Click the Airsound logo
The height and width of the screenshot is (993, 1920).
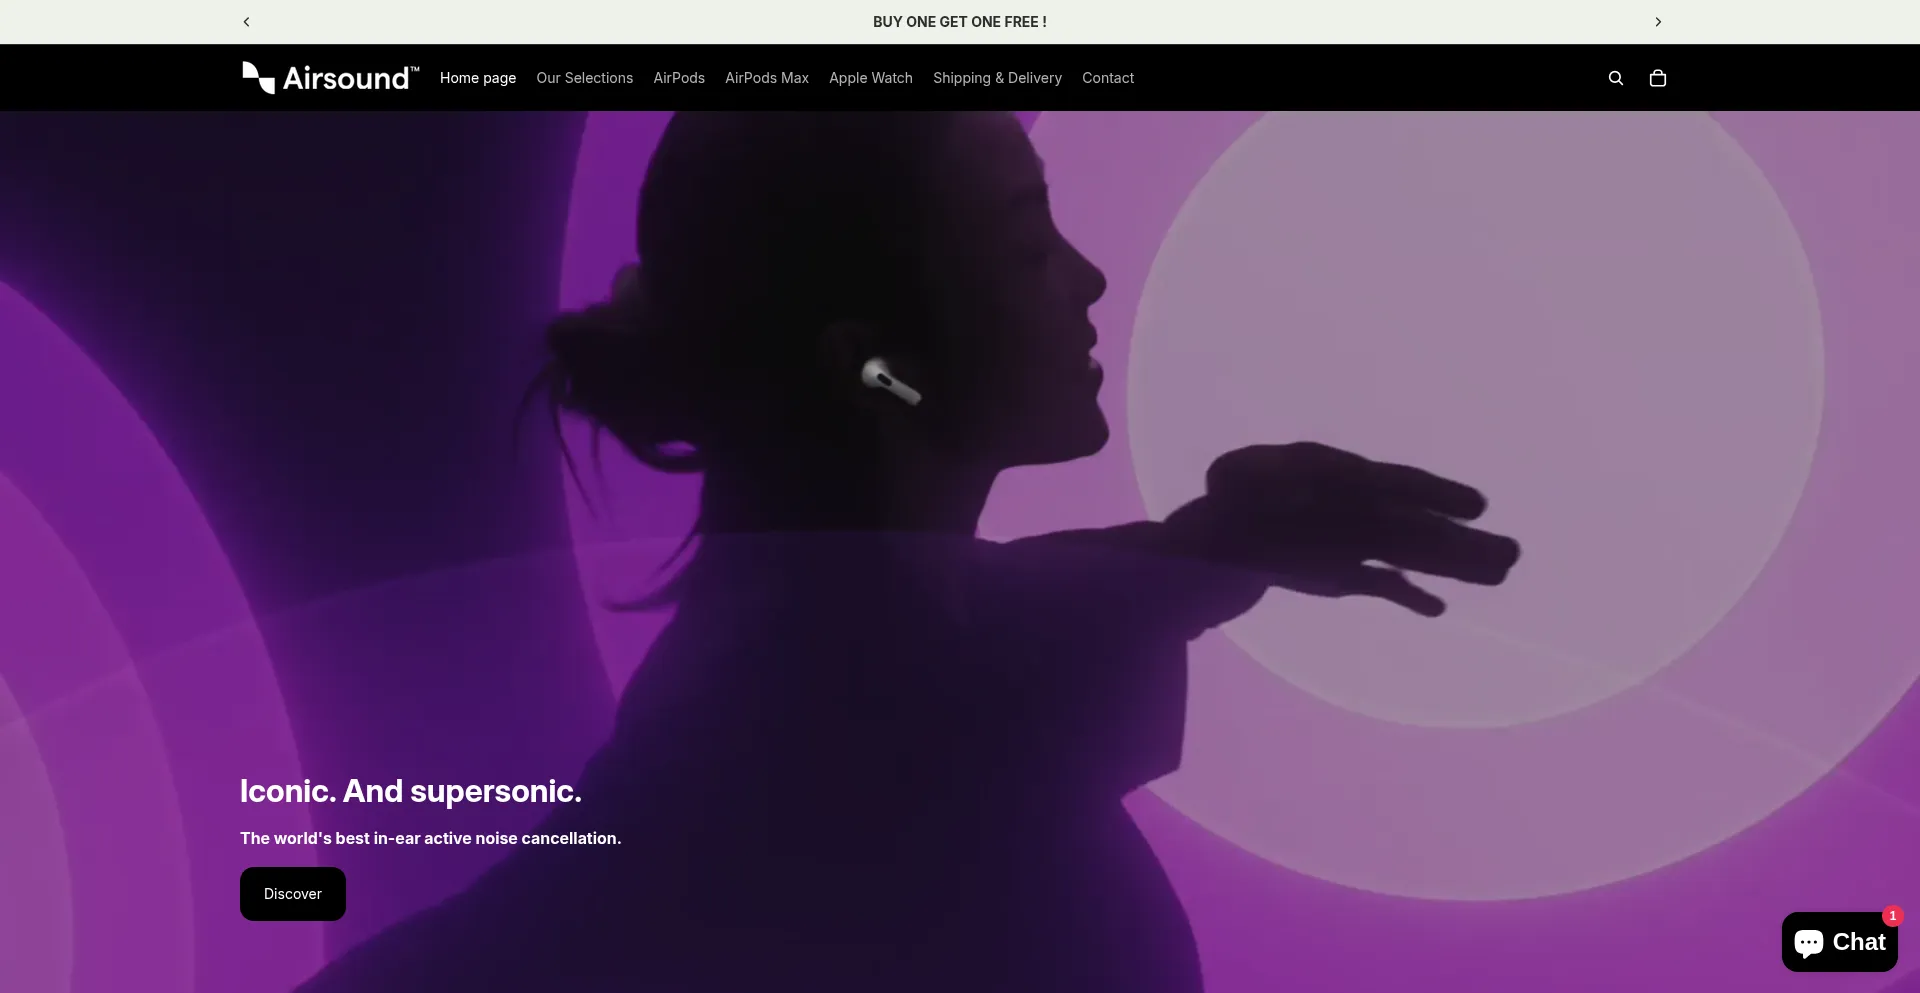coord(330,77)
